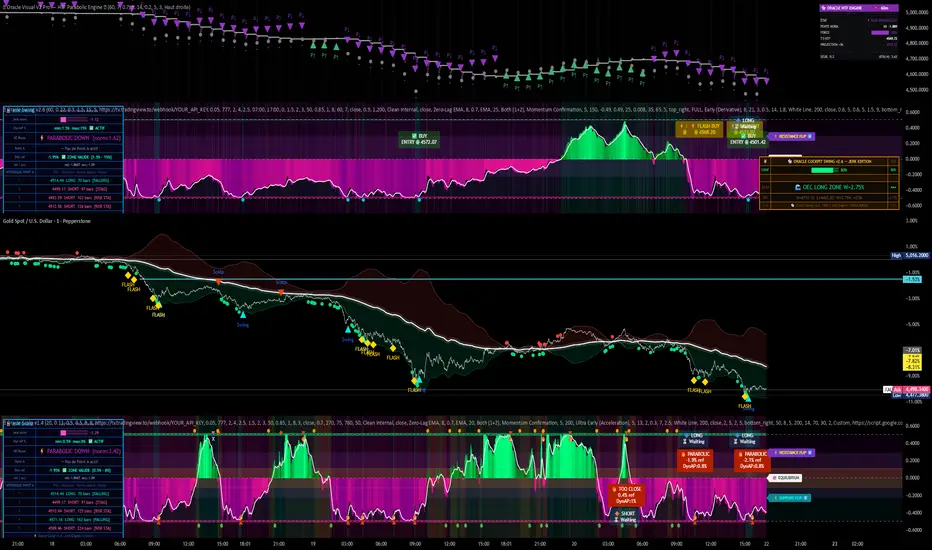Select row 4512.64 SHORT 125 bars
Image resolution: width=932 pixels, height=550 pixels.
click(79, 511)
